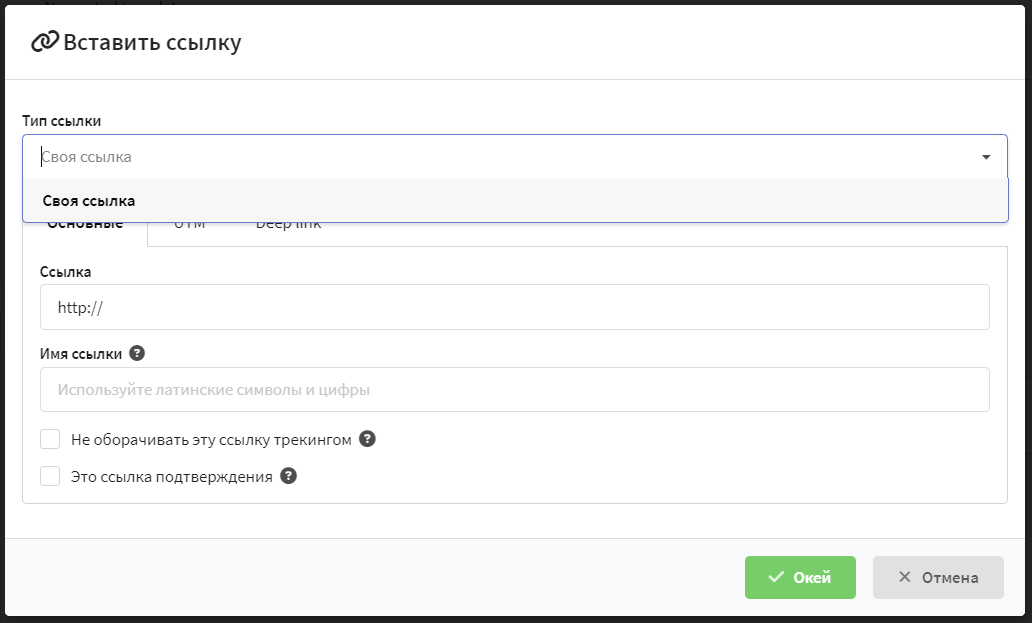Screen dimensions: 1032x623
Task: Click the 'Не оборачивать эту ссылку трекингом' label text
Action: pos(211,440)
